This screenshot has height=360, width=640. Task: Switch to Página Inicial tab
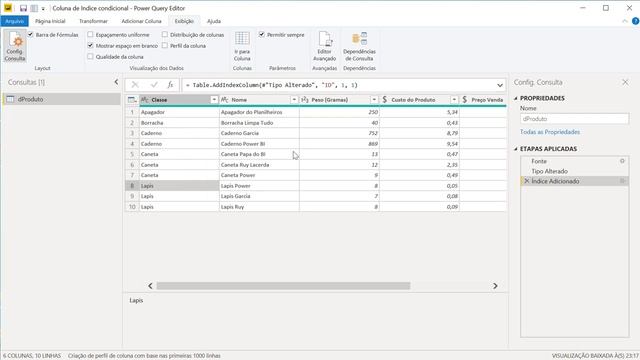pyautogui.click(x=50, y=21)
